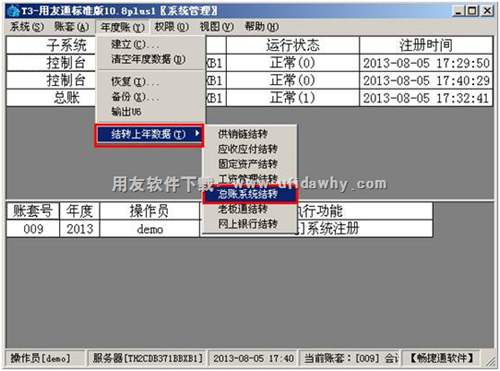Select 输出U6 menu entry

click(x=150, y=112)
